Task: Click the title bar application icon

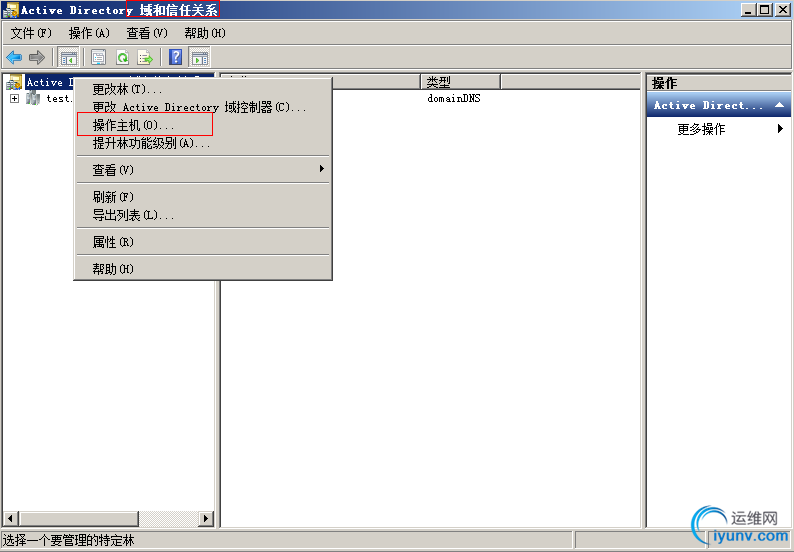Action: [10, 10]
